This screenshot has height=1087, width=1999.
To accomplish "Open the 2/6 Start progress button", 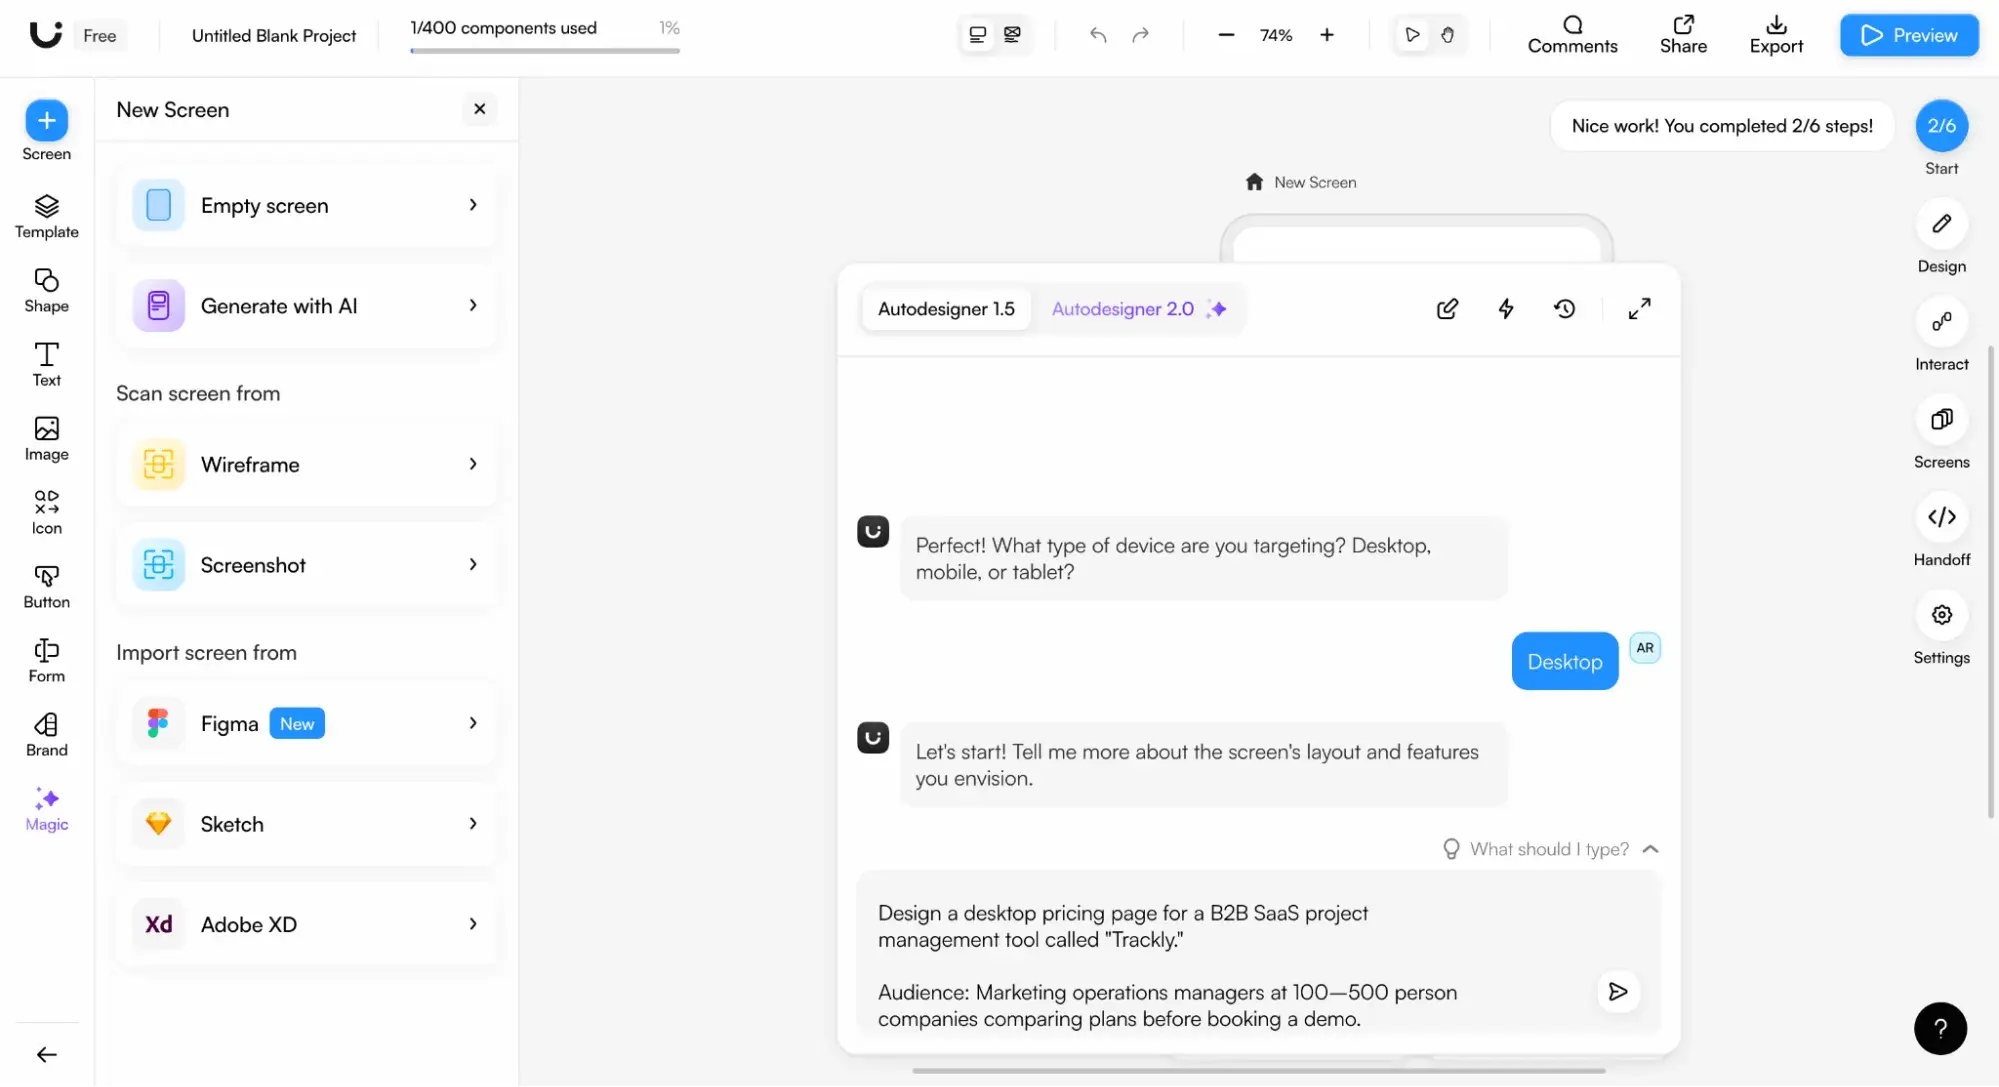I will pos(1941,126).
